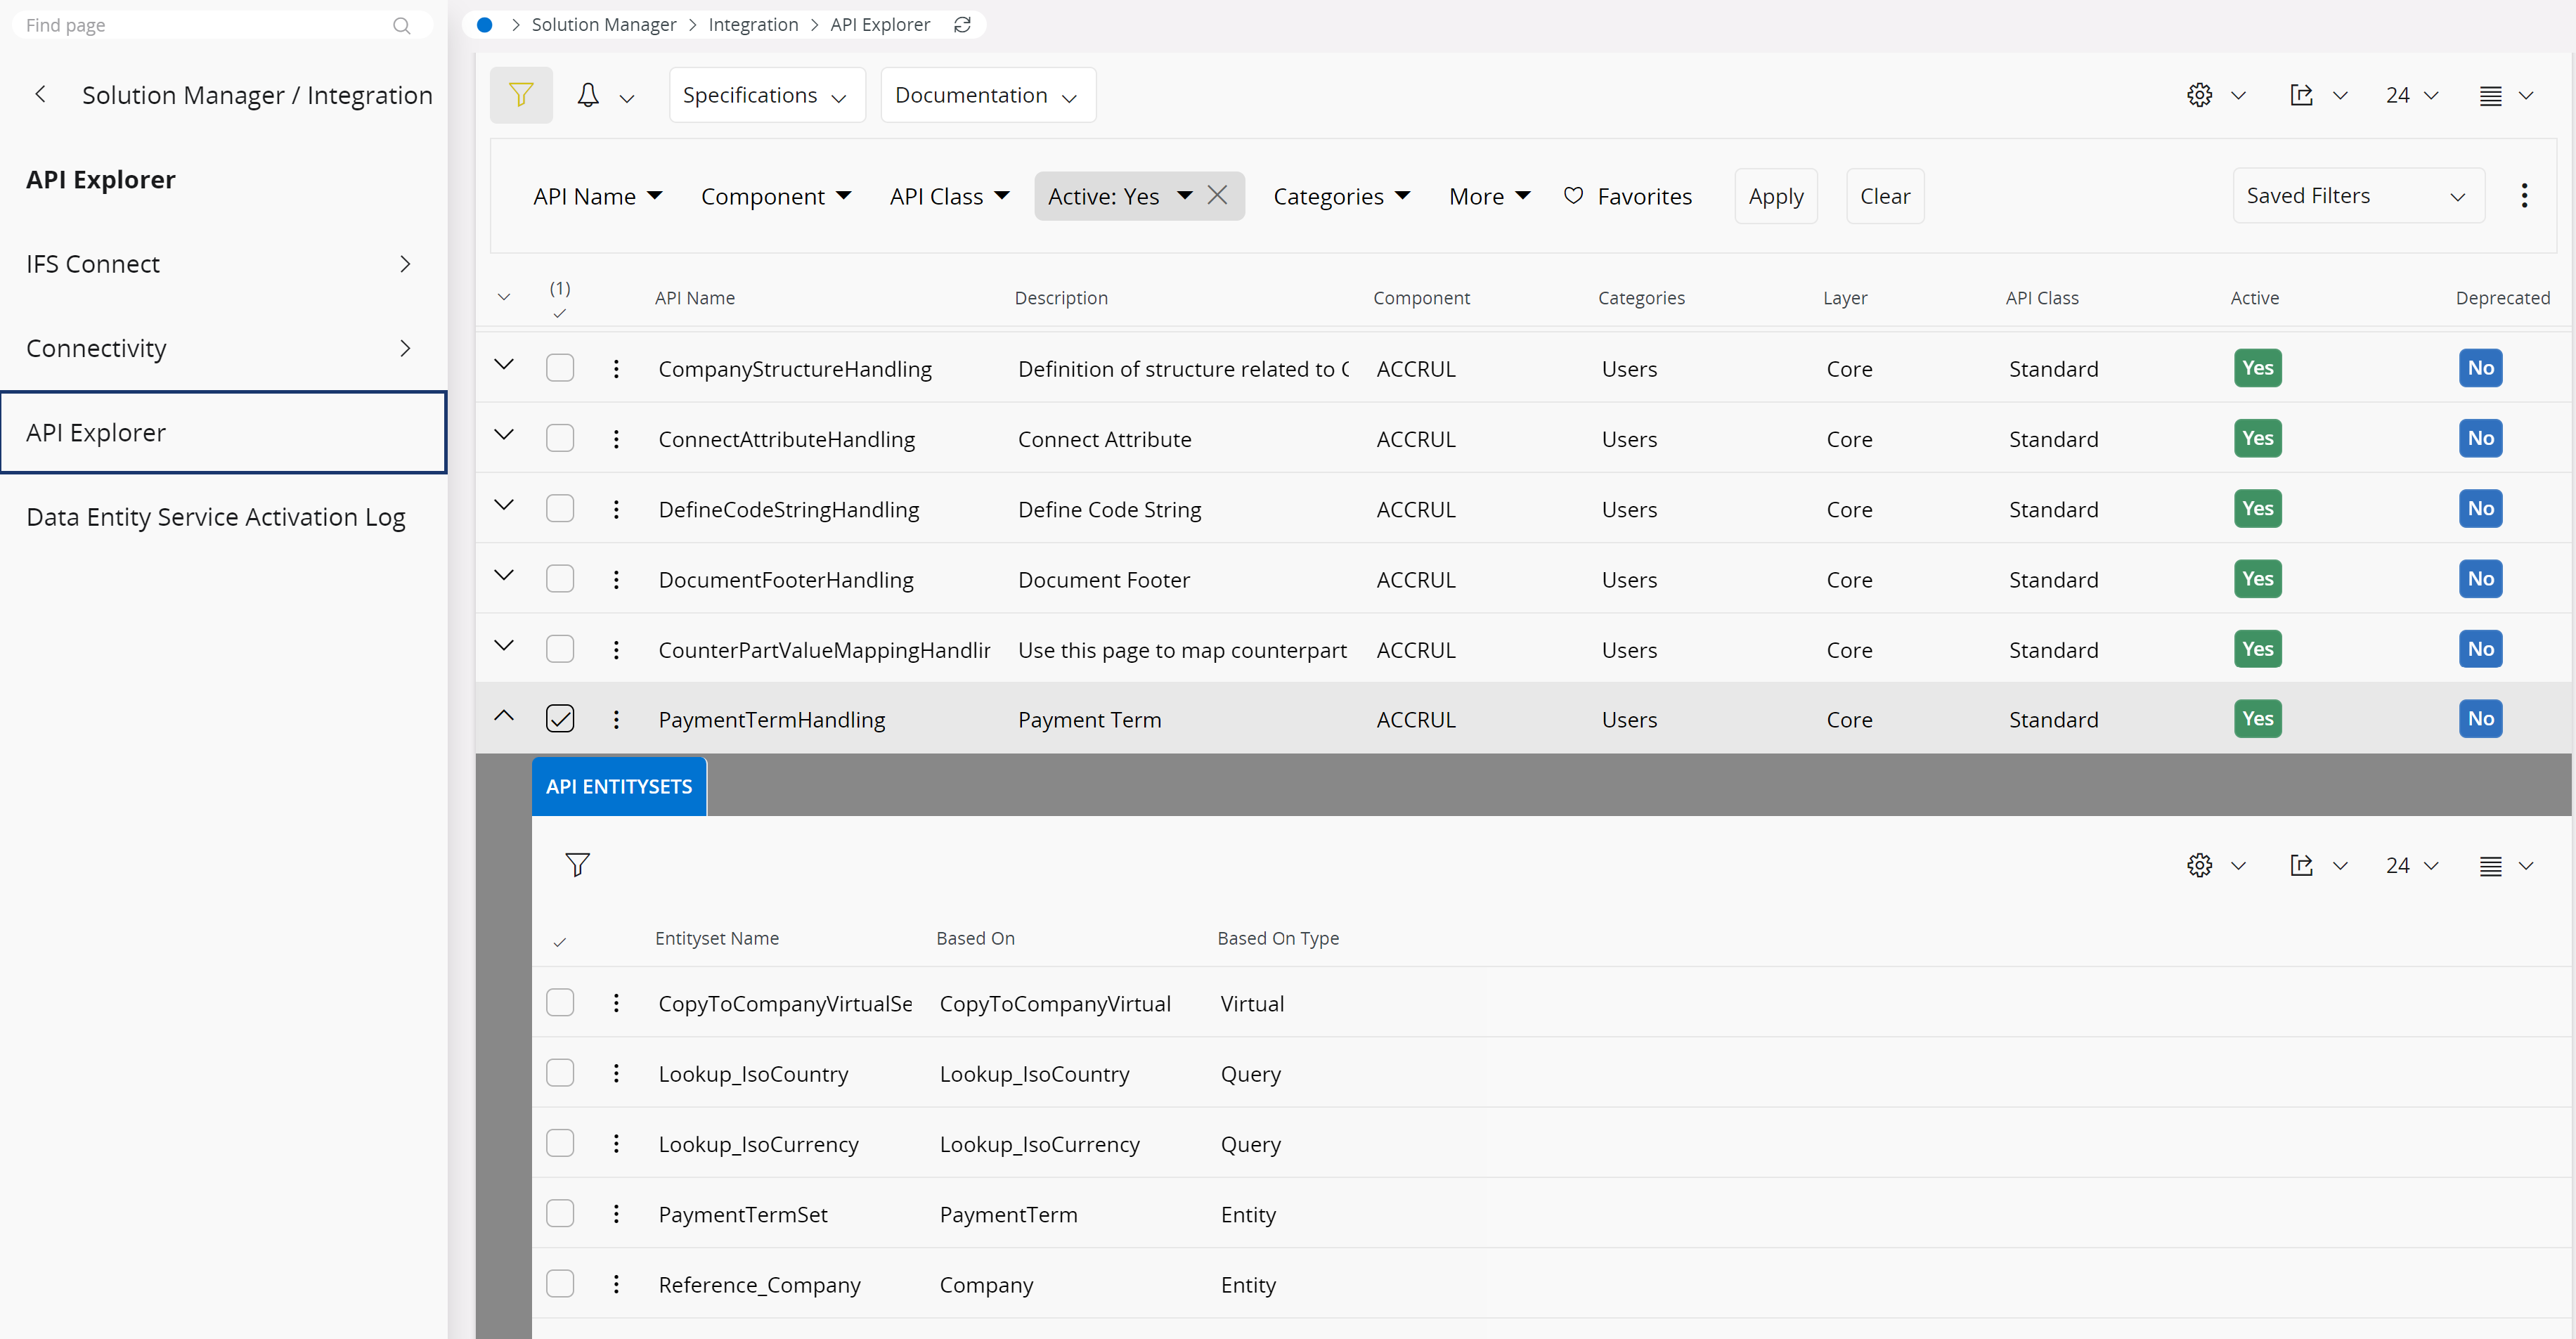Screen dimensions: 2576x1339
Task: Uncheck the PaymentTermHandling row checkbox
Action: [x=560, y=719]
